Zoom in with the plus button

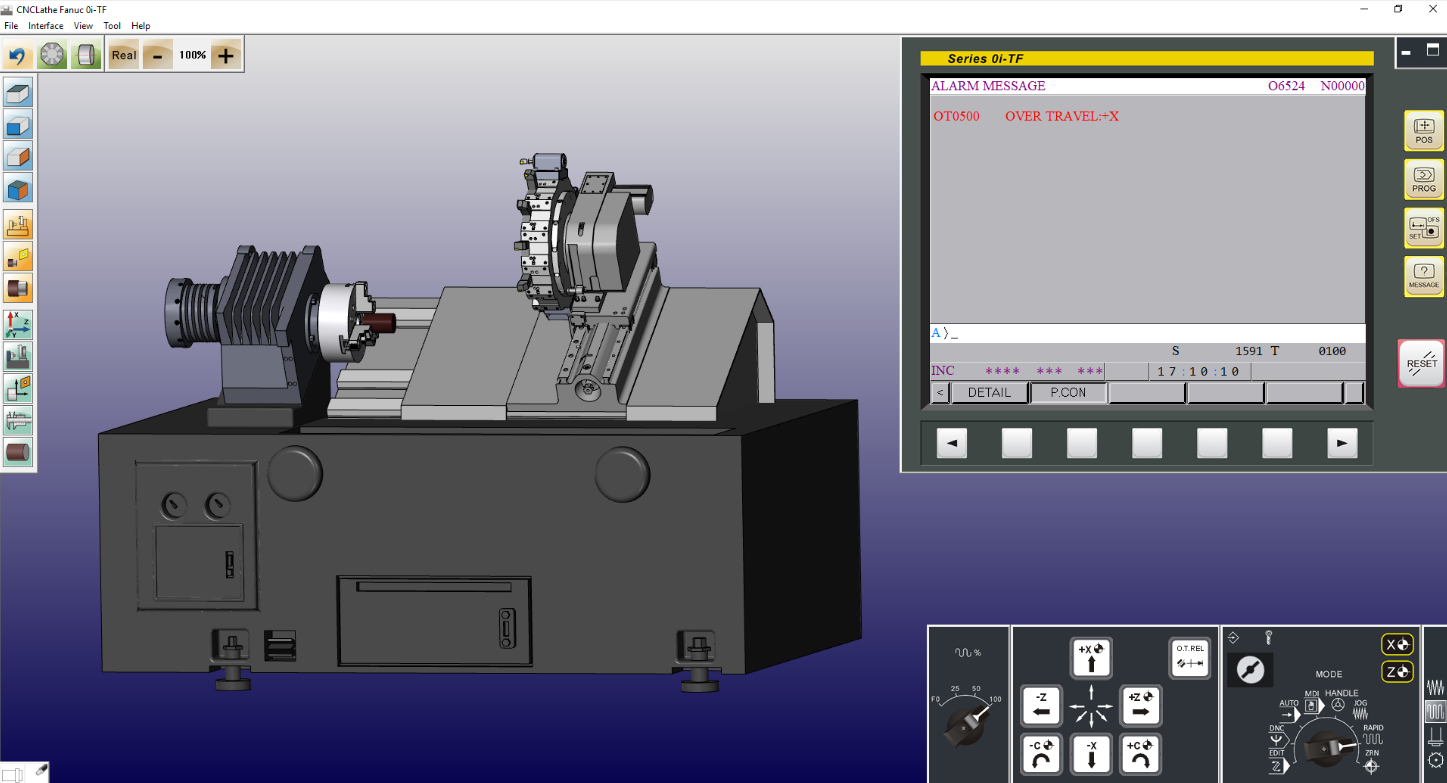point(226,55)
